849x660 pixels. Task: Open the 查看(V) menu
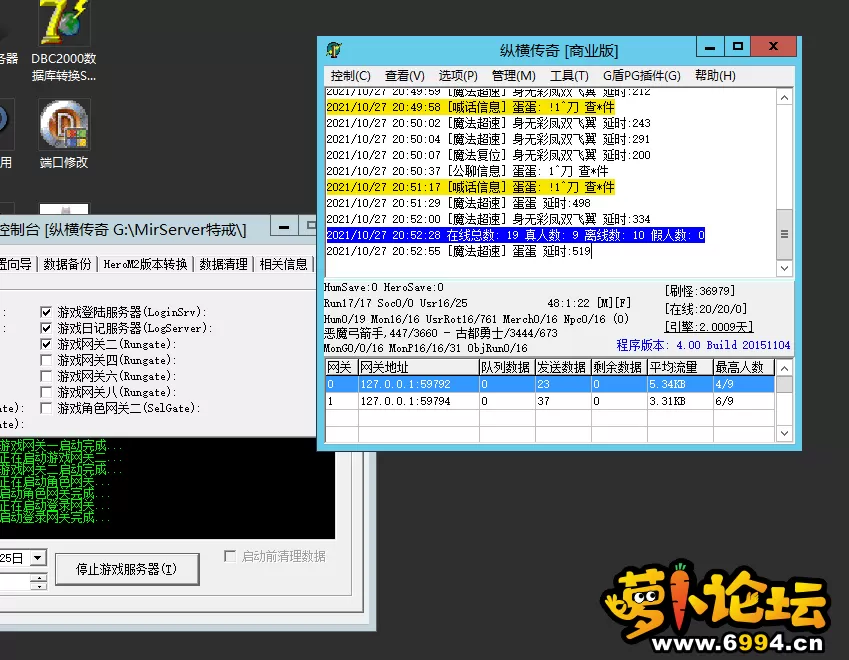coord(404,76)
